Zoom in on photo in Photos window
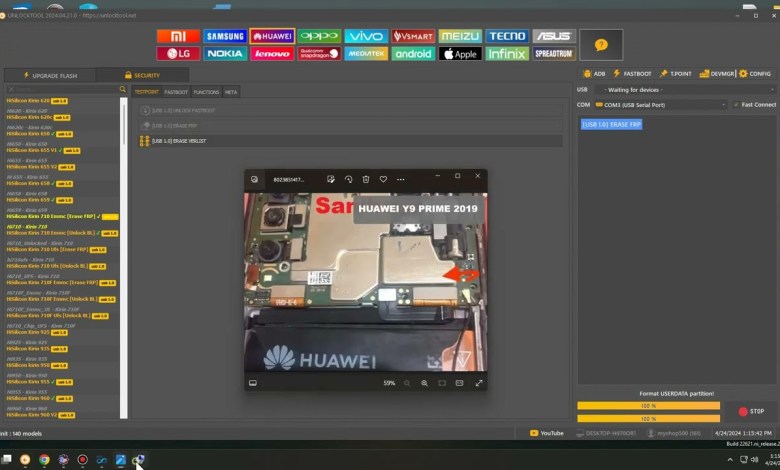This screenshot has height=470, width=780. (x=424, y=383)
